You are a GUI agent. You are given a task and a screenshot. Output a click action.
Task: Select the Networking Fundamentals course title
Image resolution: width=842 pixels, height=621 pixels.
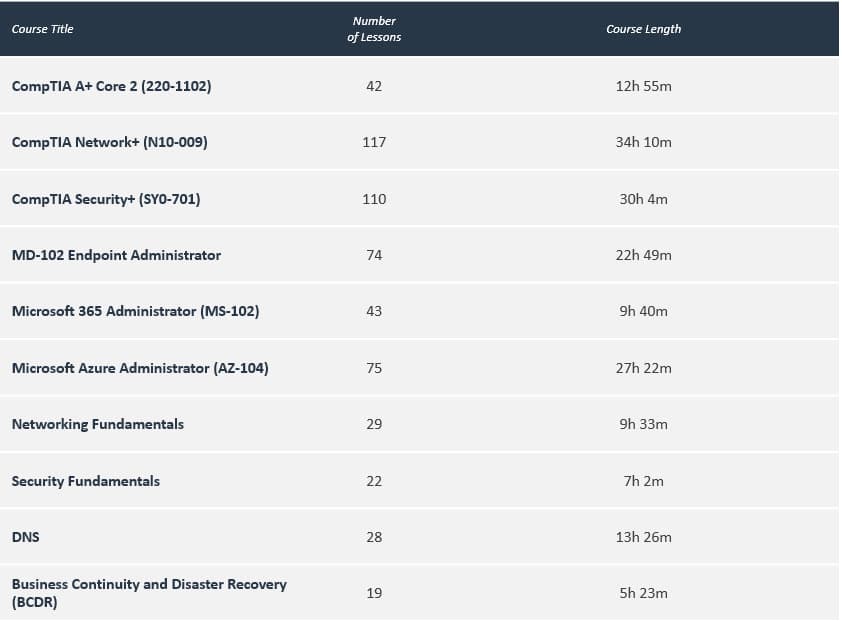pyautogui.click(x=98, y=424)
